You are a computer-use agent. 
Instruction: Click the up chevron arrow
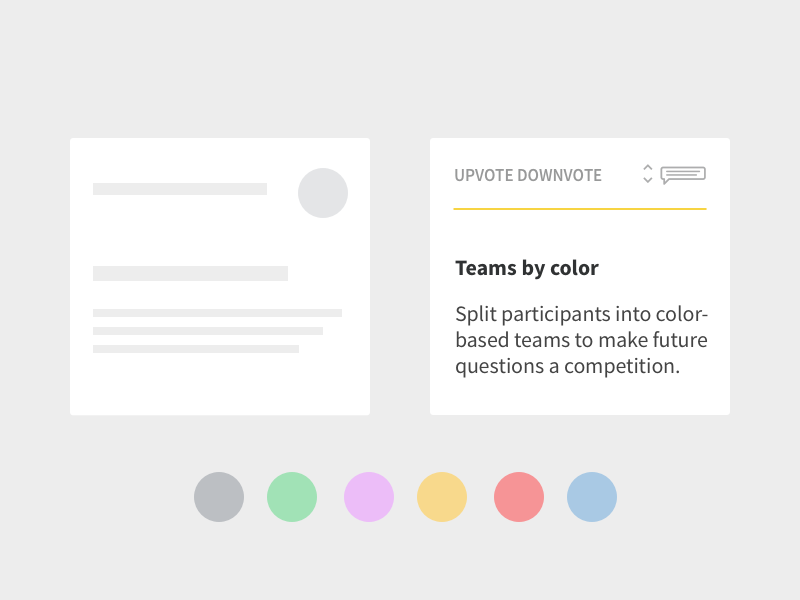tap(648, 167)
